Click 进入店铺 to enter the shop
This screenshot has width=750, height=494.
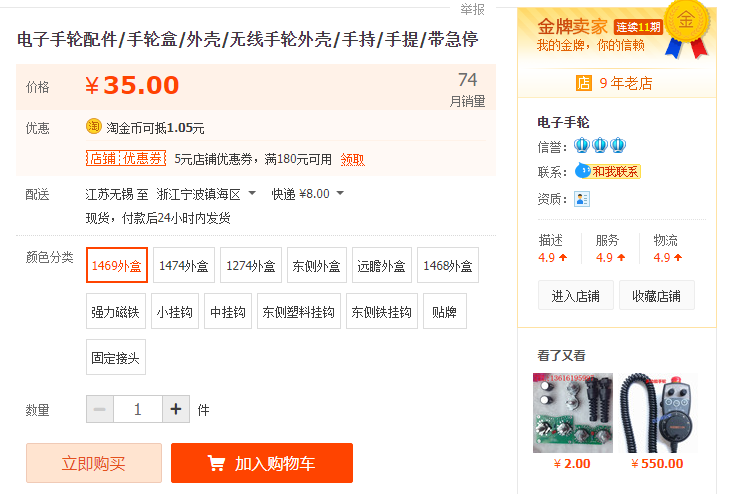click(575, 296)
